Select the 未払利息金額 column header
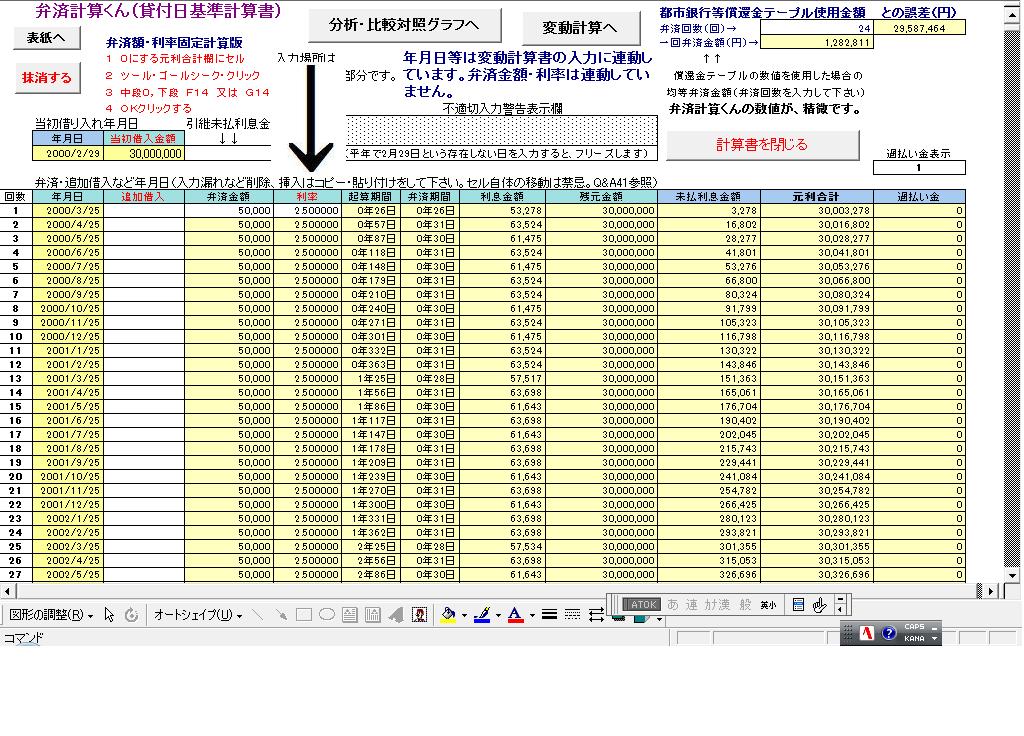 coord(709,197)
